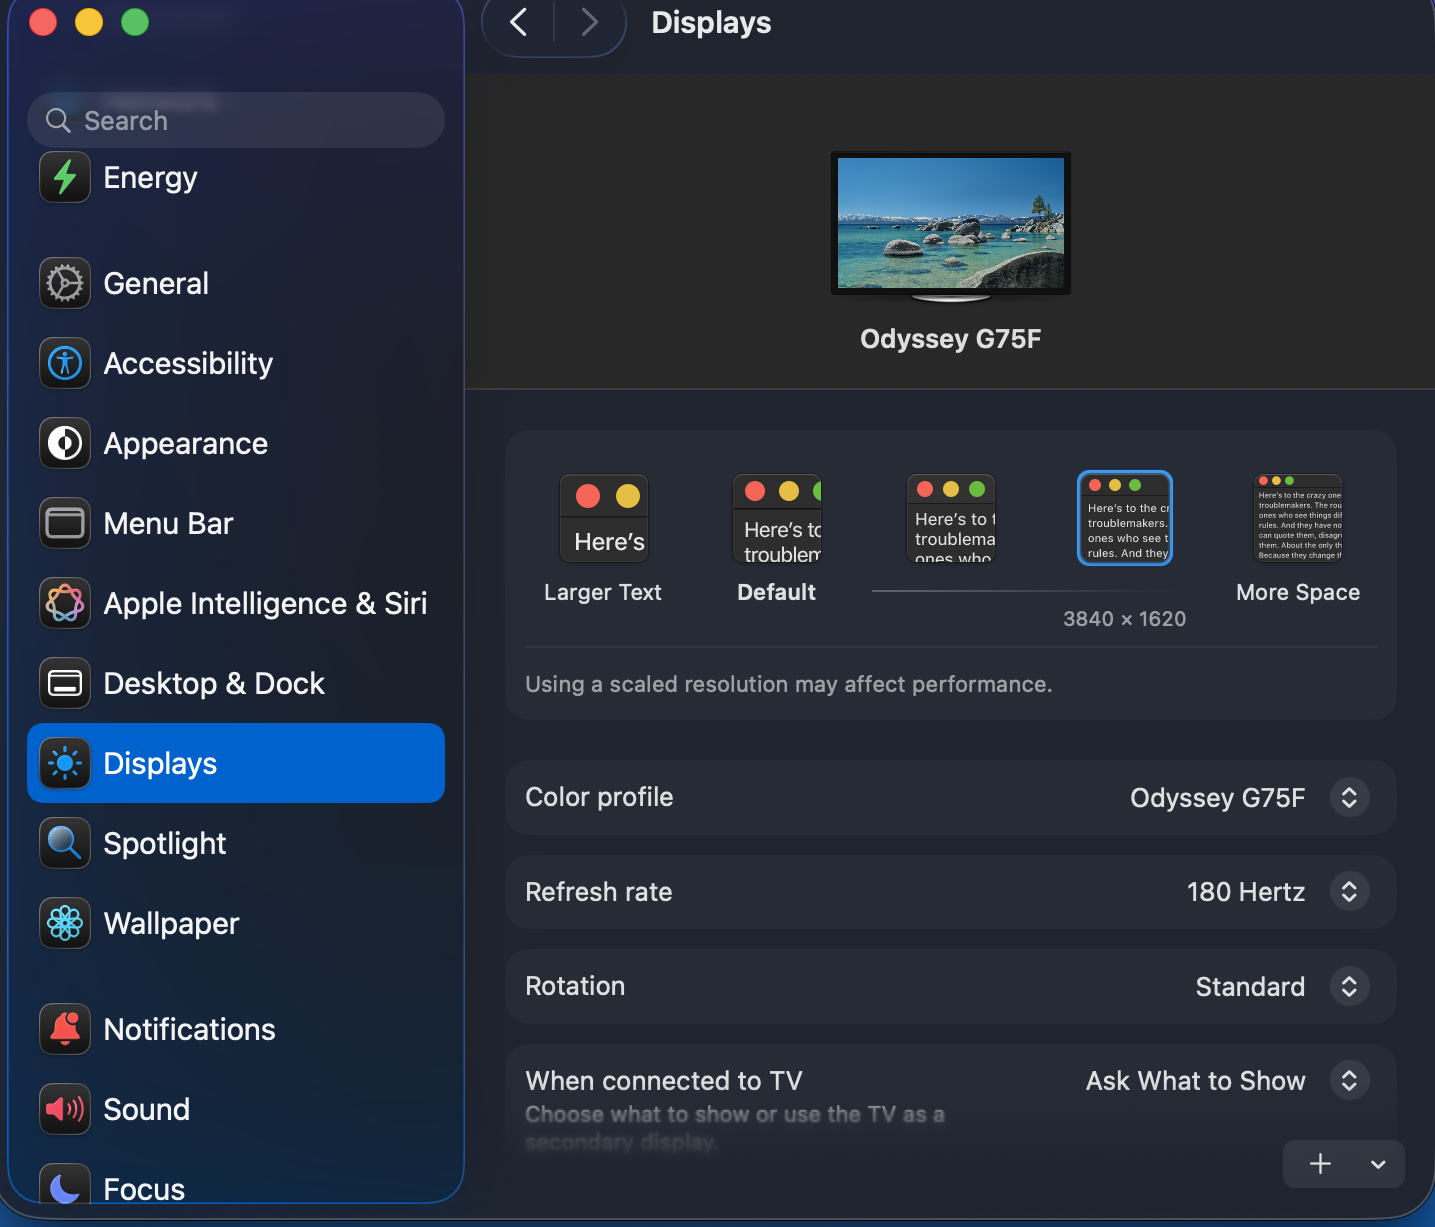This screenshot has width=1435, height=1227.
Task: Open Notifications settings in the sidebar
Action: coord(236,1029)
